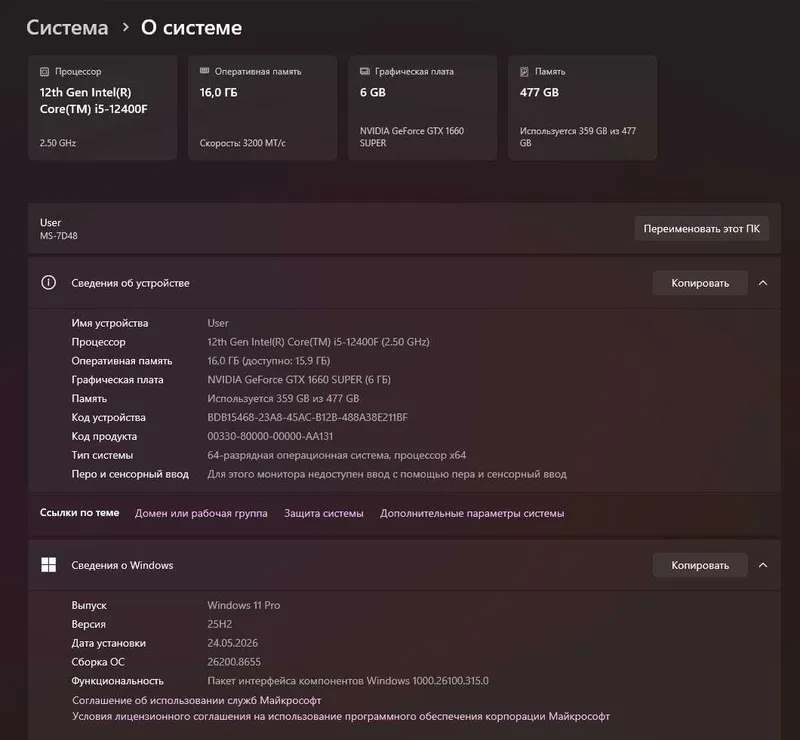Open the Оперативная память 16,0 ГБ card
The image size is (800, 740).
(263, 108)
